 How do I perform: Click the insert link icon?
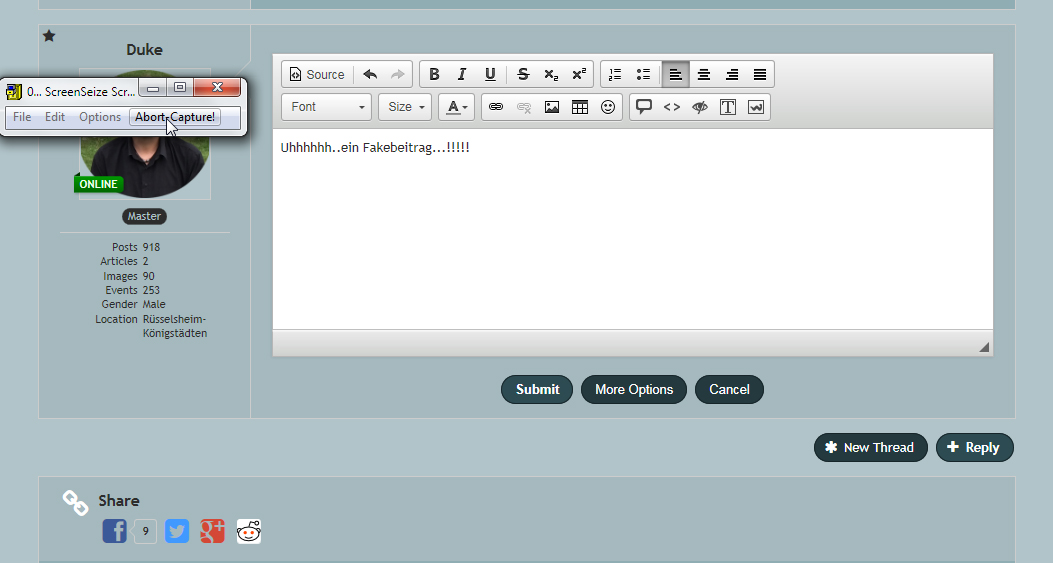[x=496, y=107]
